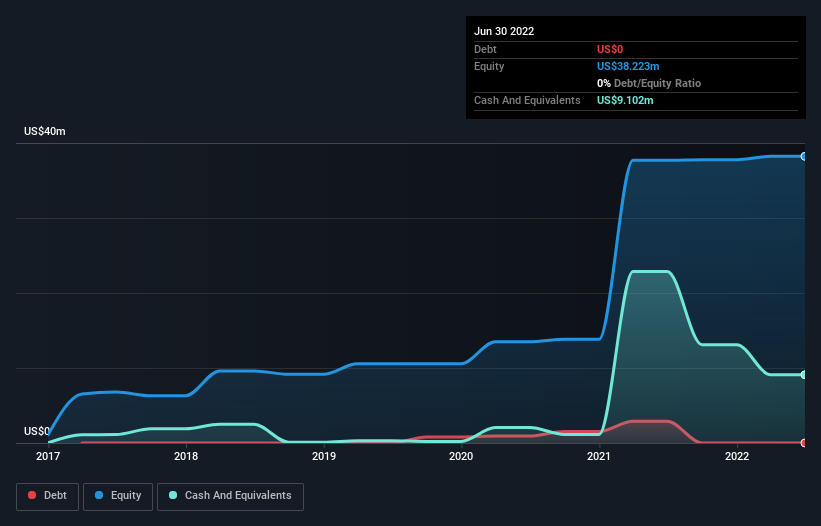Select the Cash endpoint marker at Jun 2022
821x526 pixels.
[x=803, y=375]
